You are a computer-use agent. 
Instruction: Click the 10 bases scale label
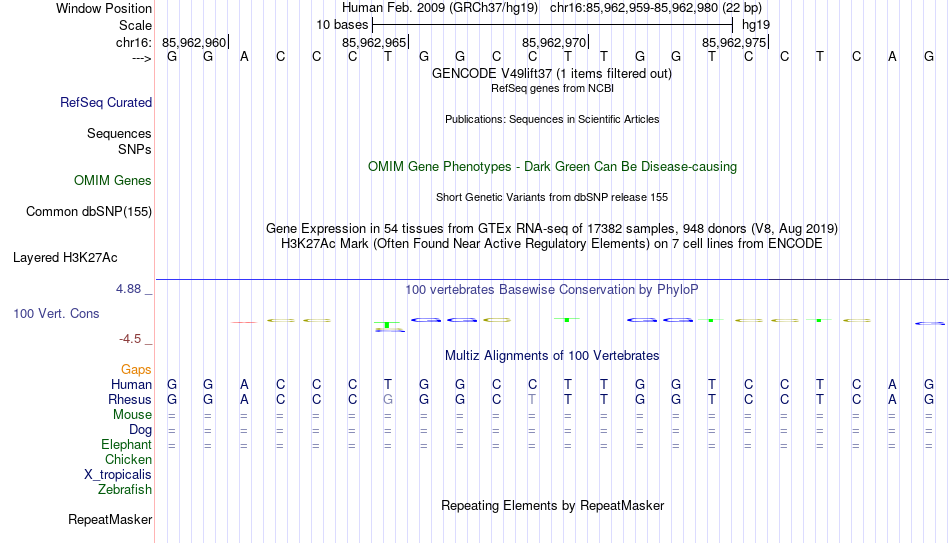point(342,25)
